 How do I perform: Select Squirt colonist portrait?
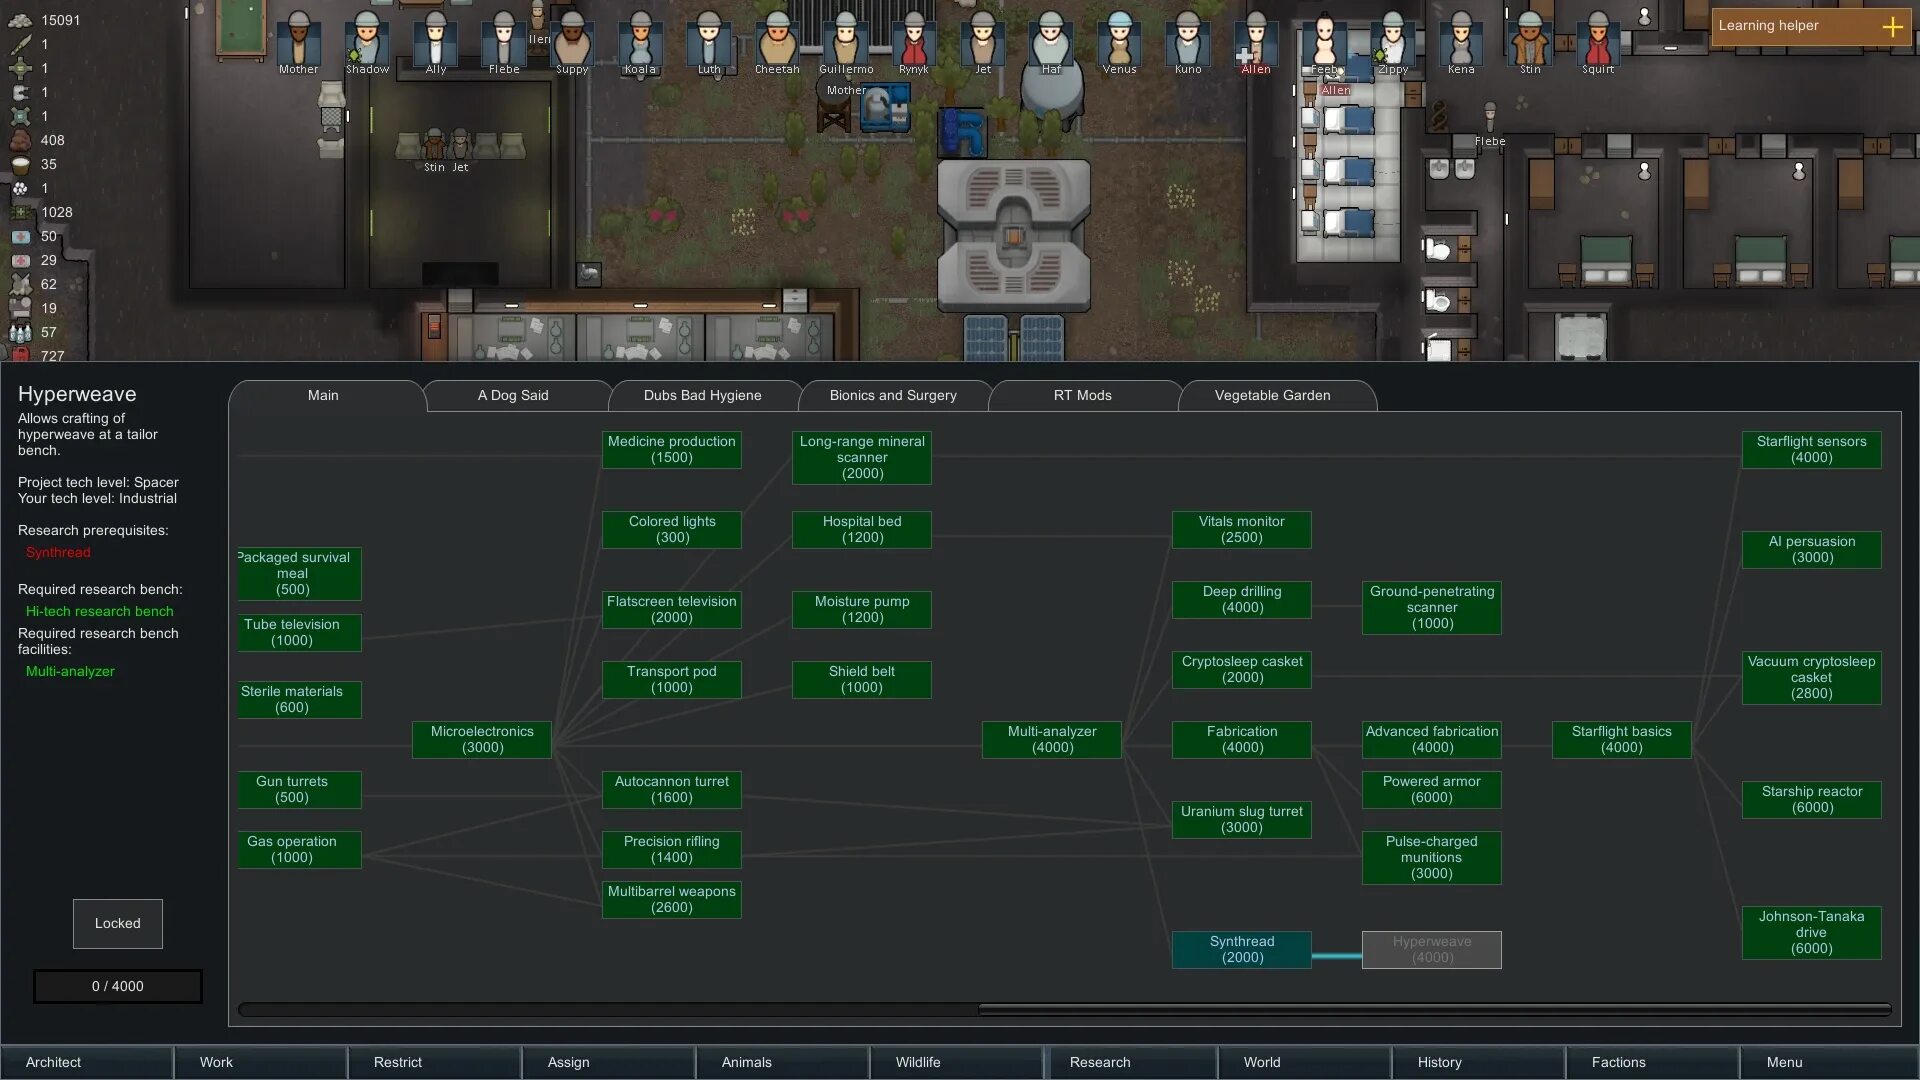pyautogui.click(x=1598, y=42)
